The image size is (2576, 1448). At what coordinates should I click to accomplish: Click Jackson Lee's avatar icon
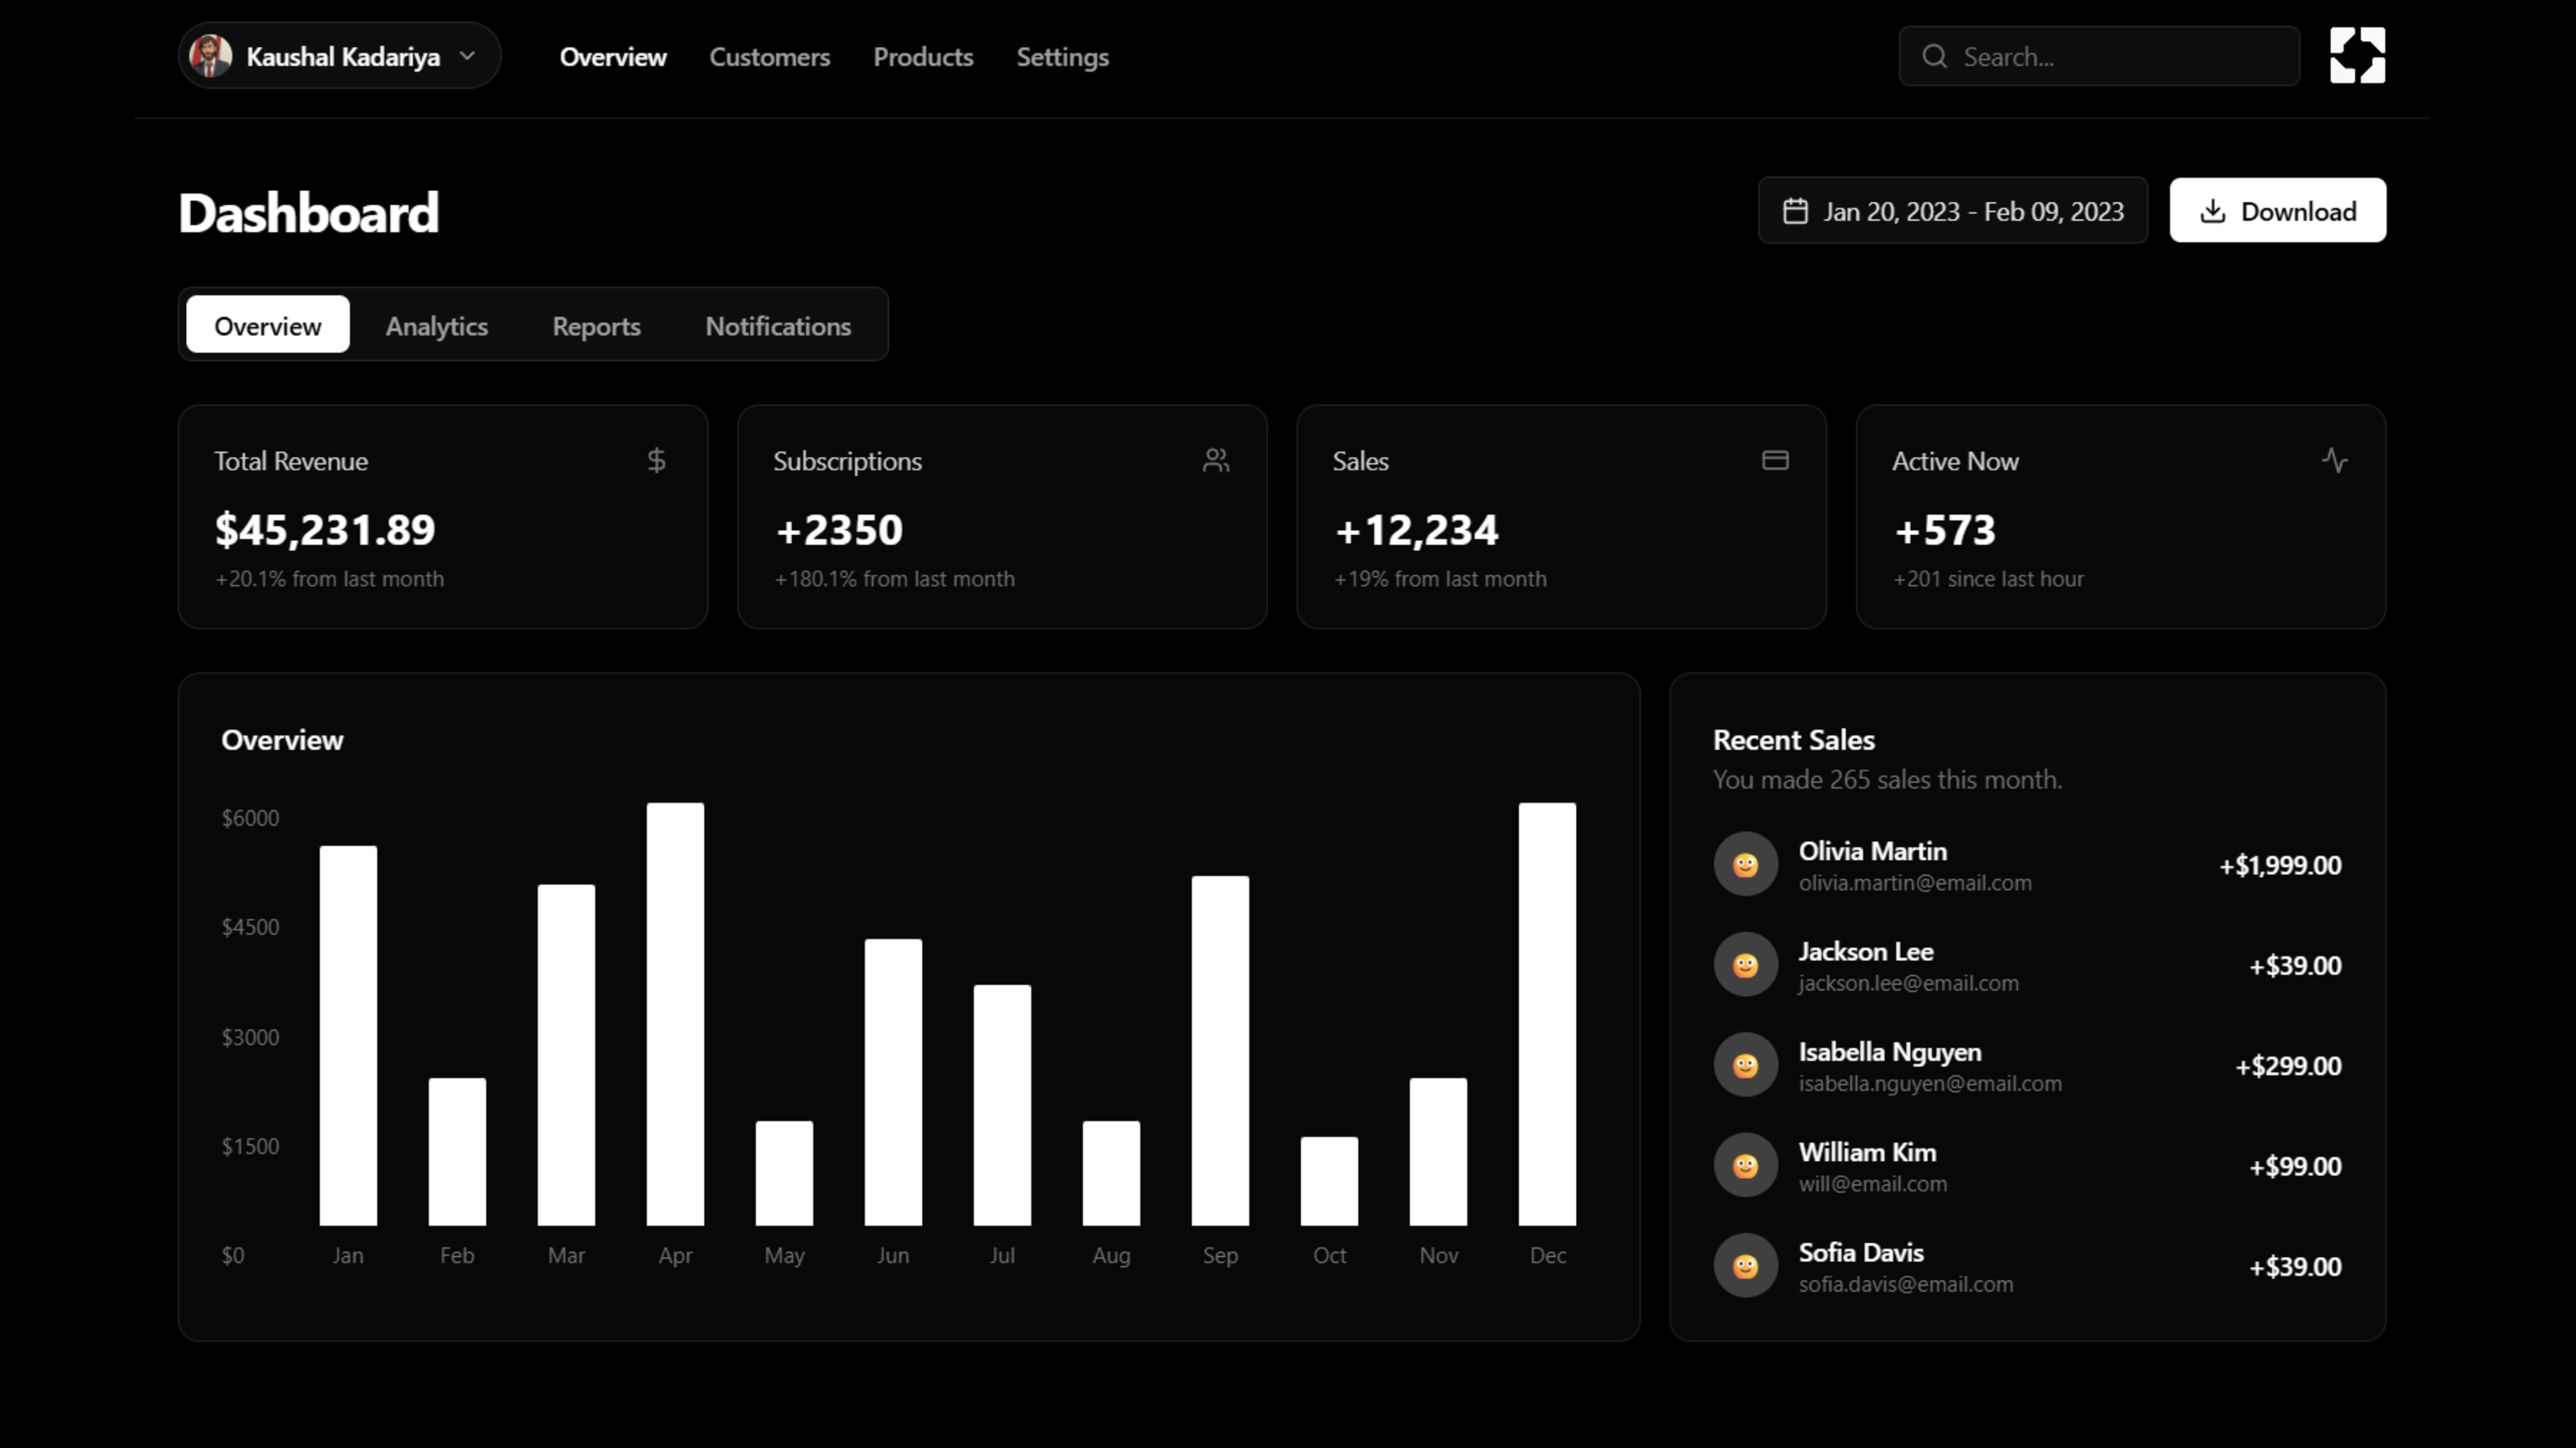1745,964
